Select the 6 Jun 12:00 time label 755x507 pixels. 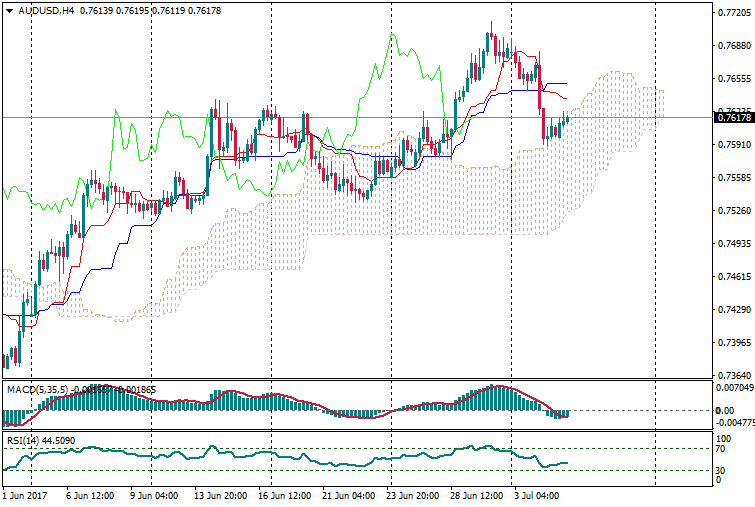91,495
